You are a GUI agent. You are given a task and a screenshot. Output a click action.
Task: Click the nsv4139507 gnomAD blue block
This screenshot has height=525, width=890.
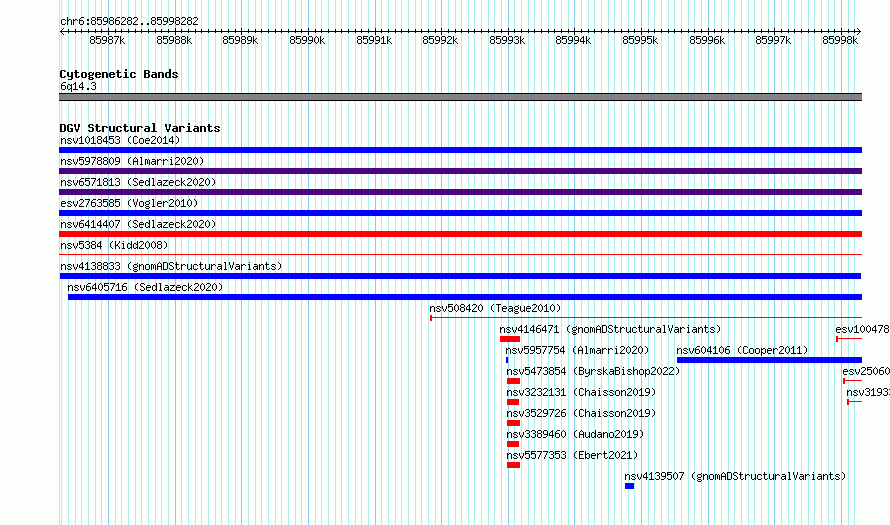(x=629, y=486)
